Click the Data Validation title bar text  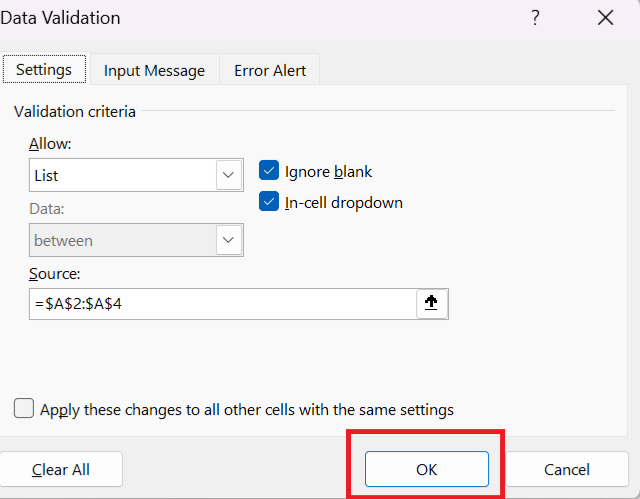click(60, 18)
